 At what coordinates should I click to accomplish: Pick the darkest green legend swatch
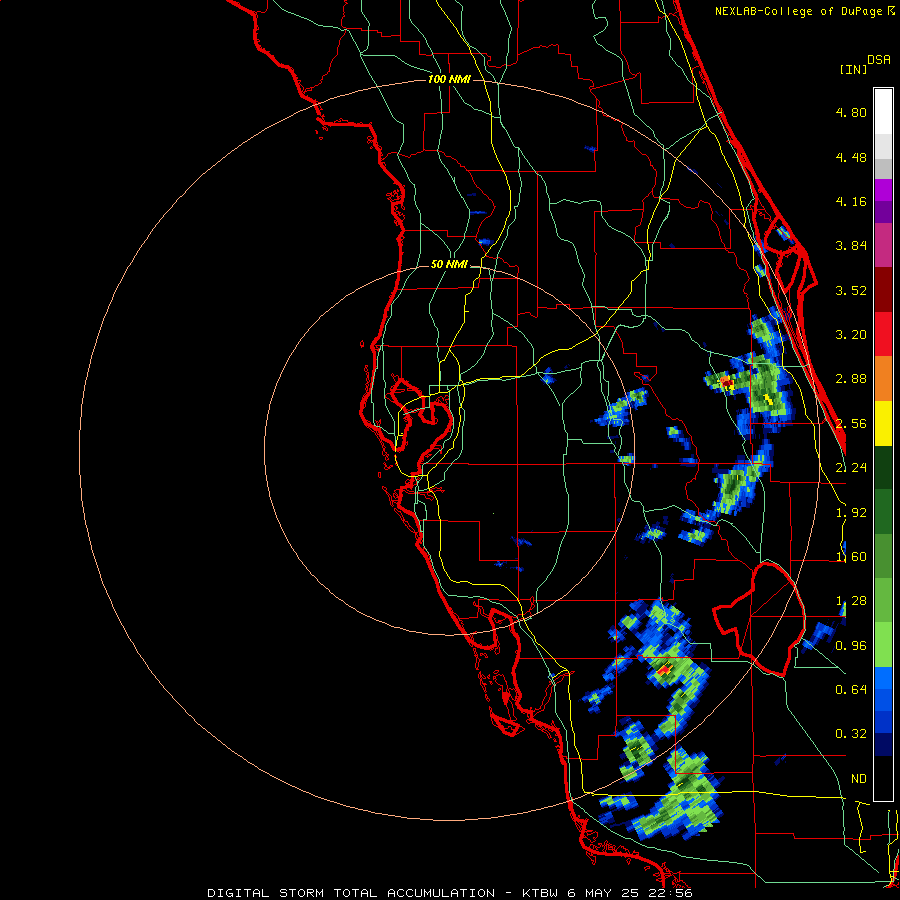click(x=883, y=467)
